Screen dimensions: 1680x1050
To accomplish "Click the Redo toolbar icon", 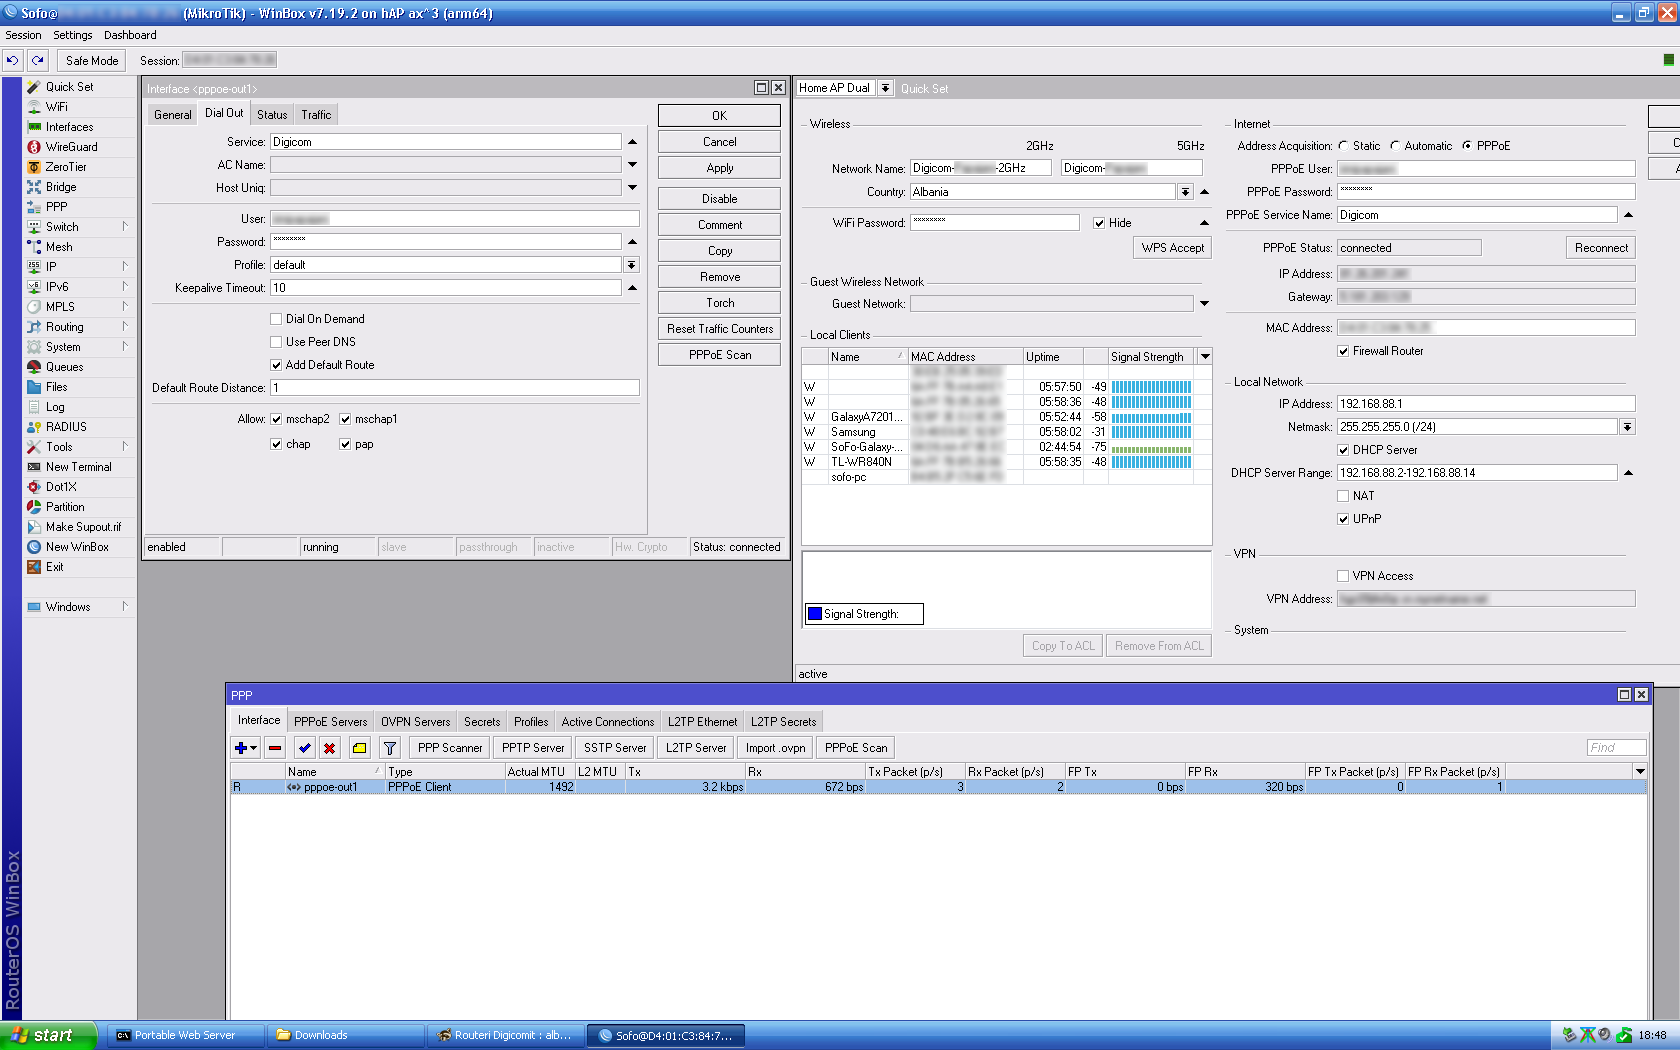I will (37, 61).
